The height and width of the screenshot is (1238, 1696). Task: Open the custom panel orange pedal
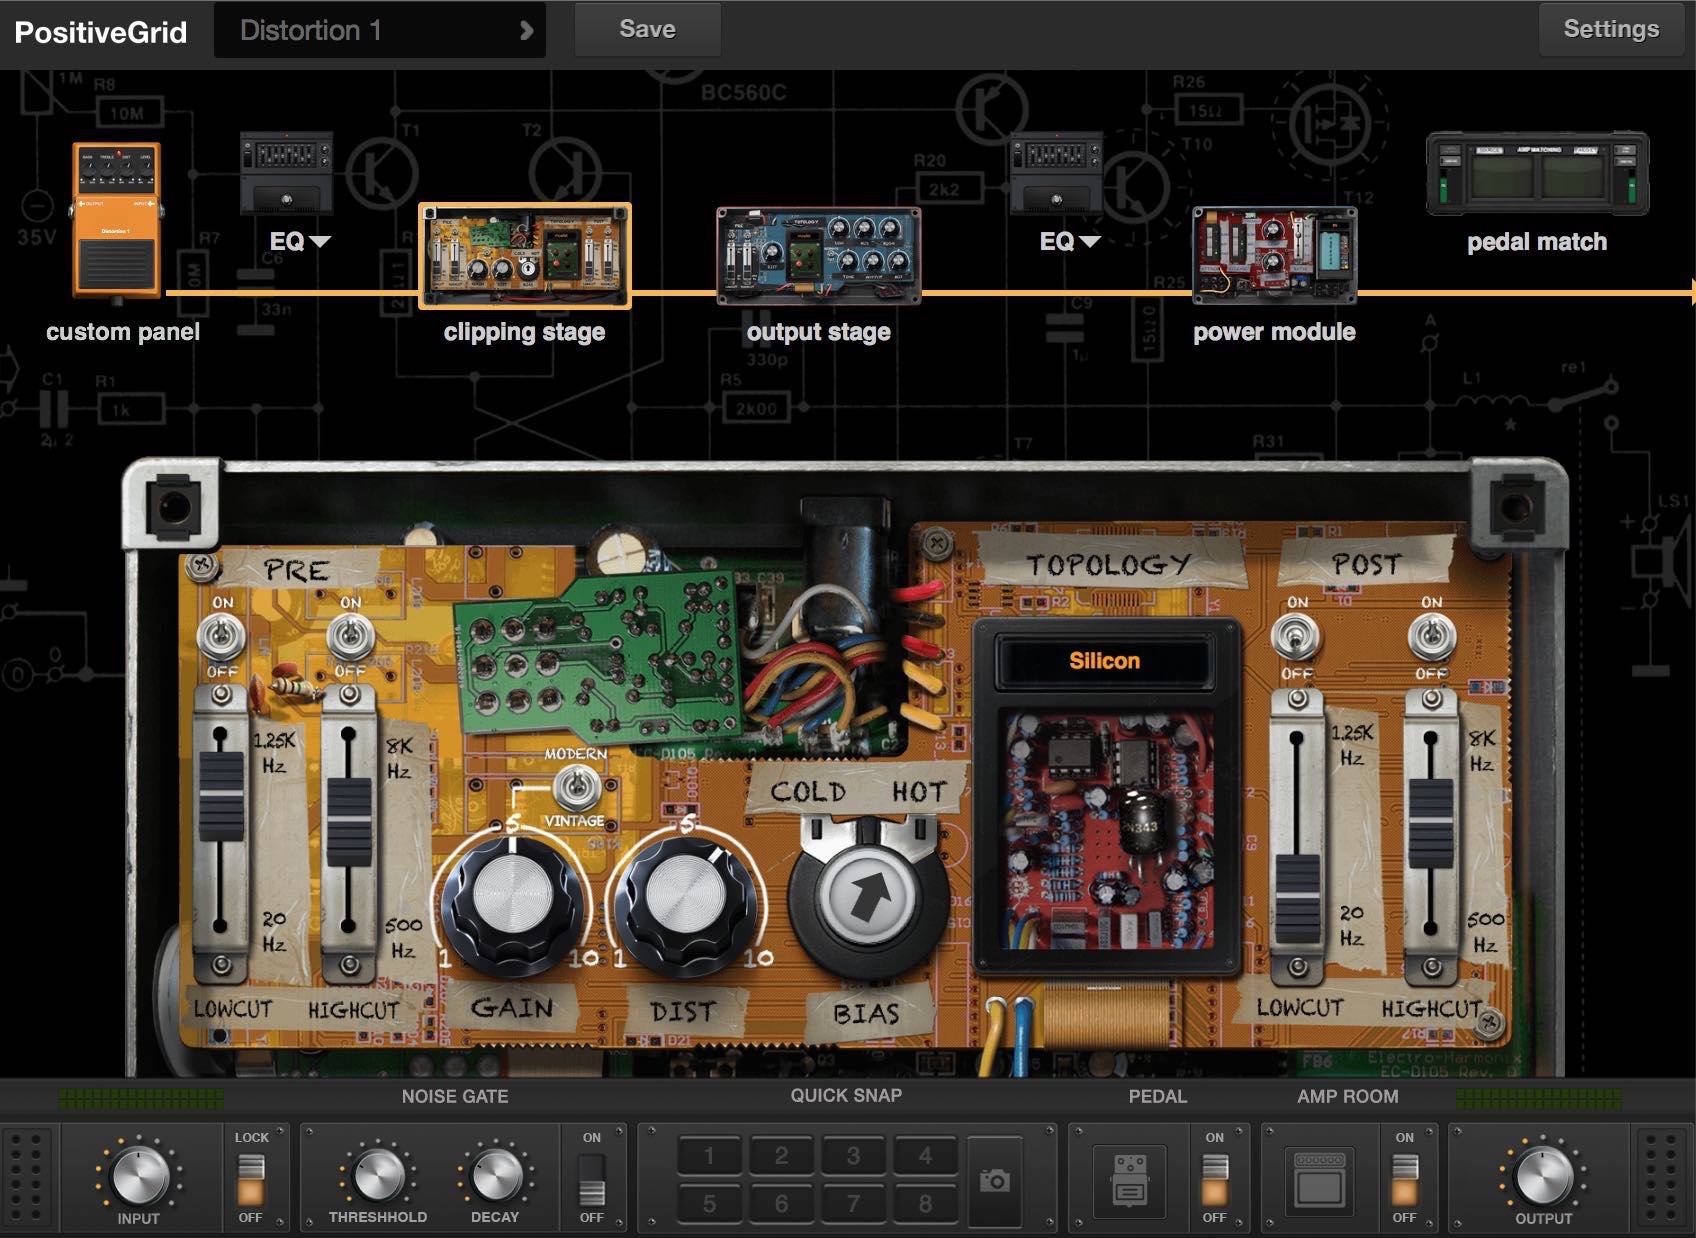click(x=116, y=220)
